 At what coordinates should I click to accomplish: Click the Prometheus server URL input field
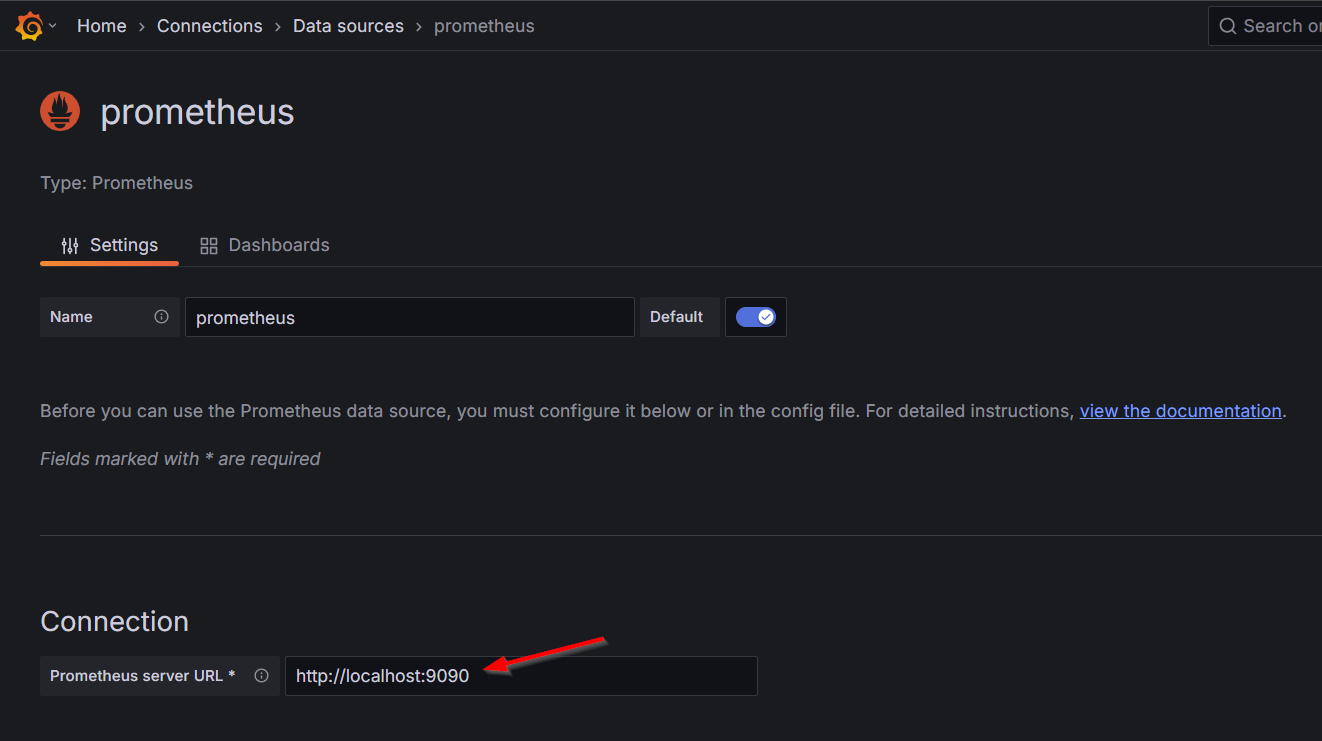point(520,675)
